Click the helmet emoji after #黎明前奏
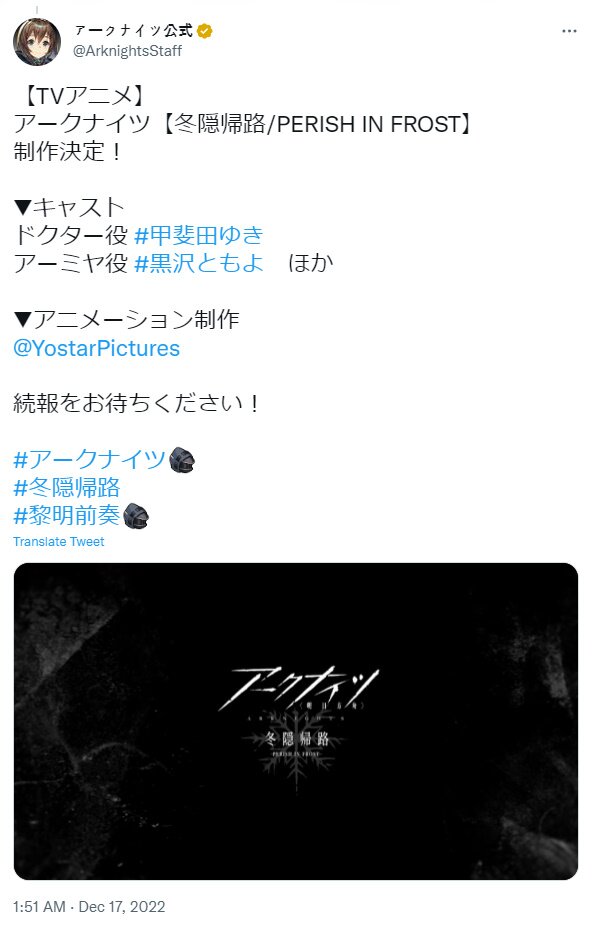 (x=135, y=515)
